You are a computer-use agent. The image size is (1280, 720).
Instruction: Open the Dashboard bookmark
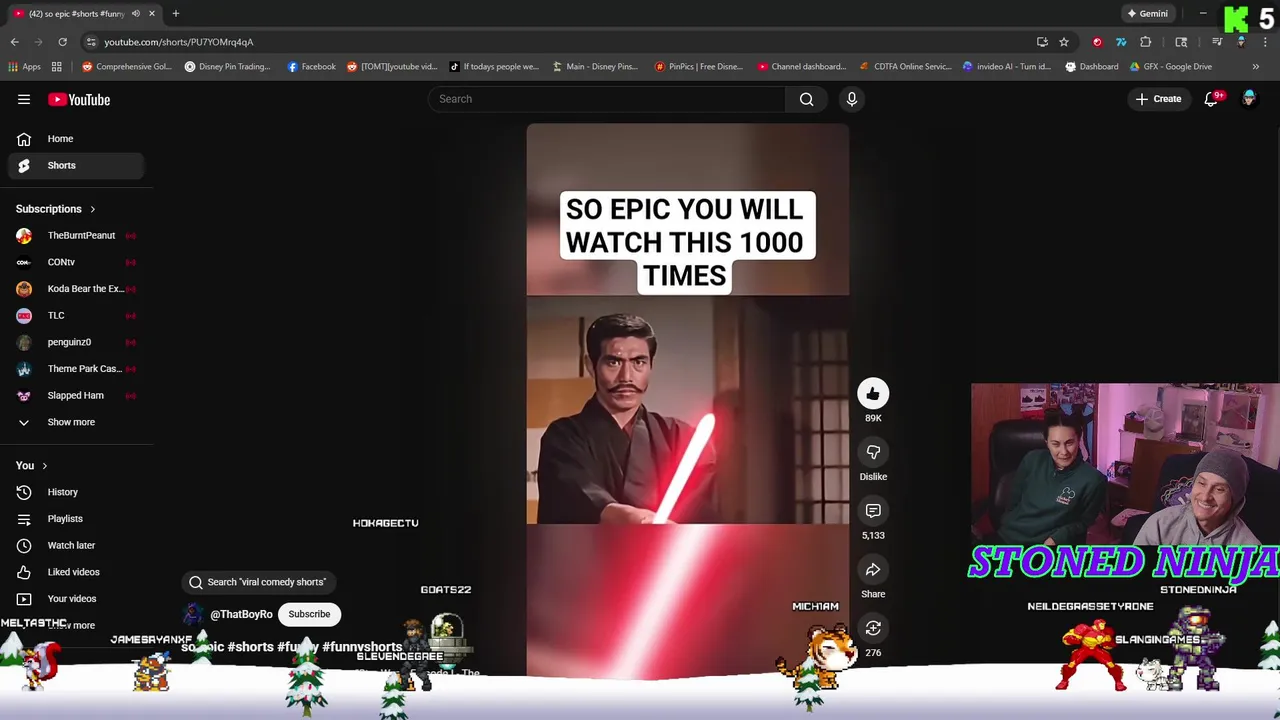[1091, 67]
